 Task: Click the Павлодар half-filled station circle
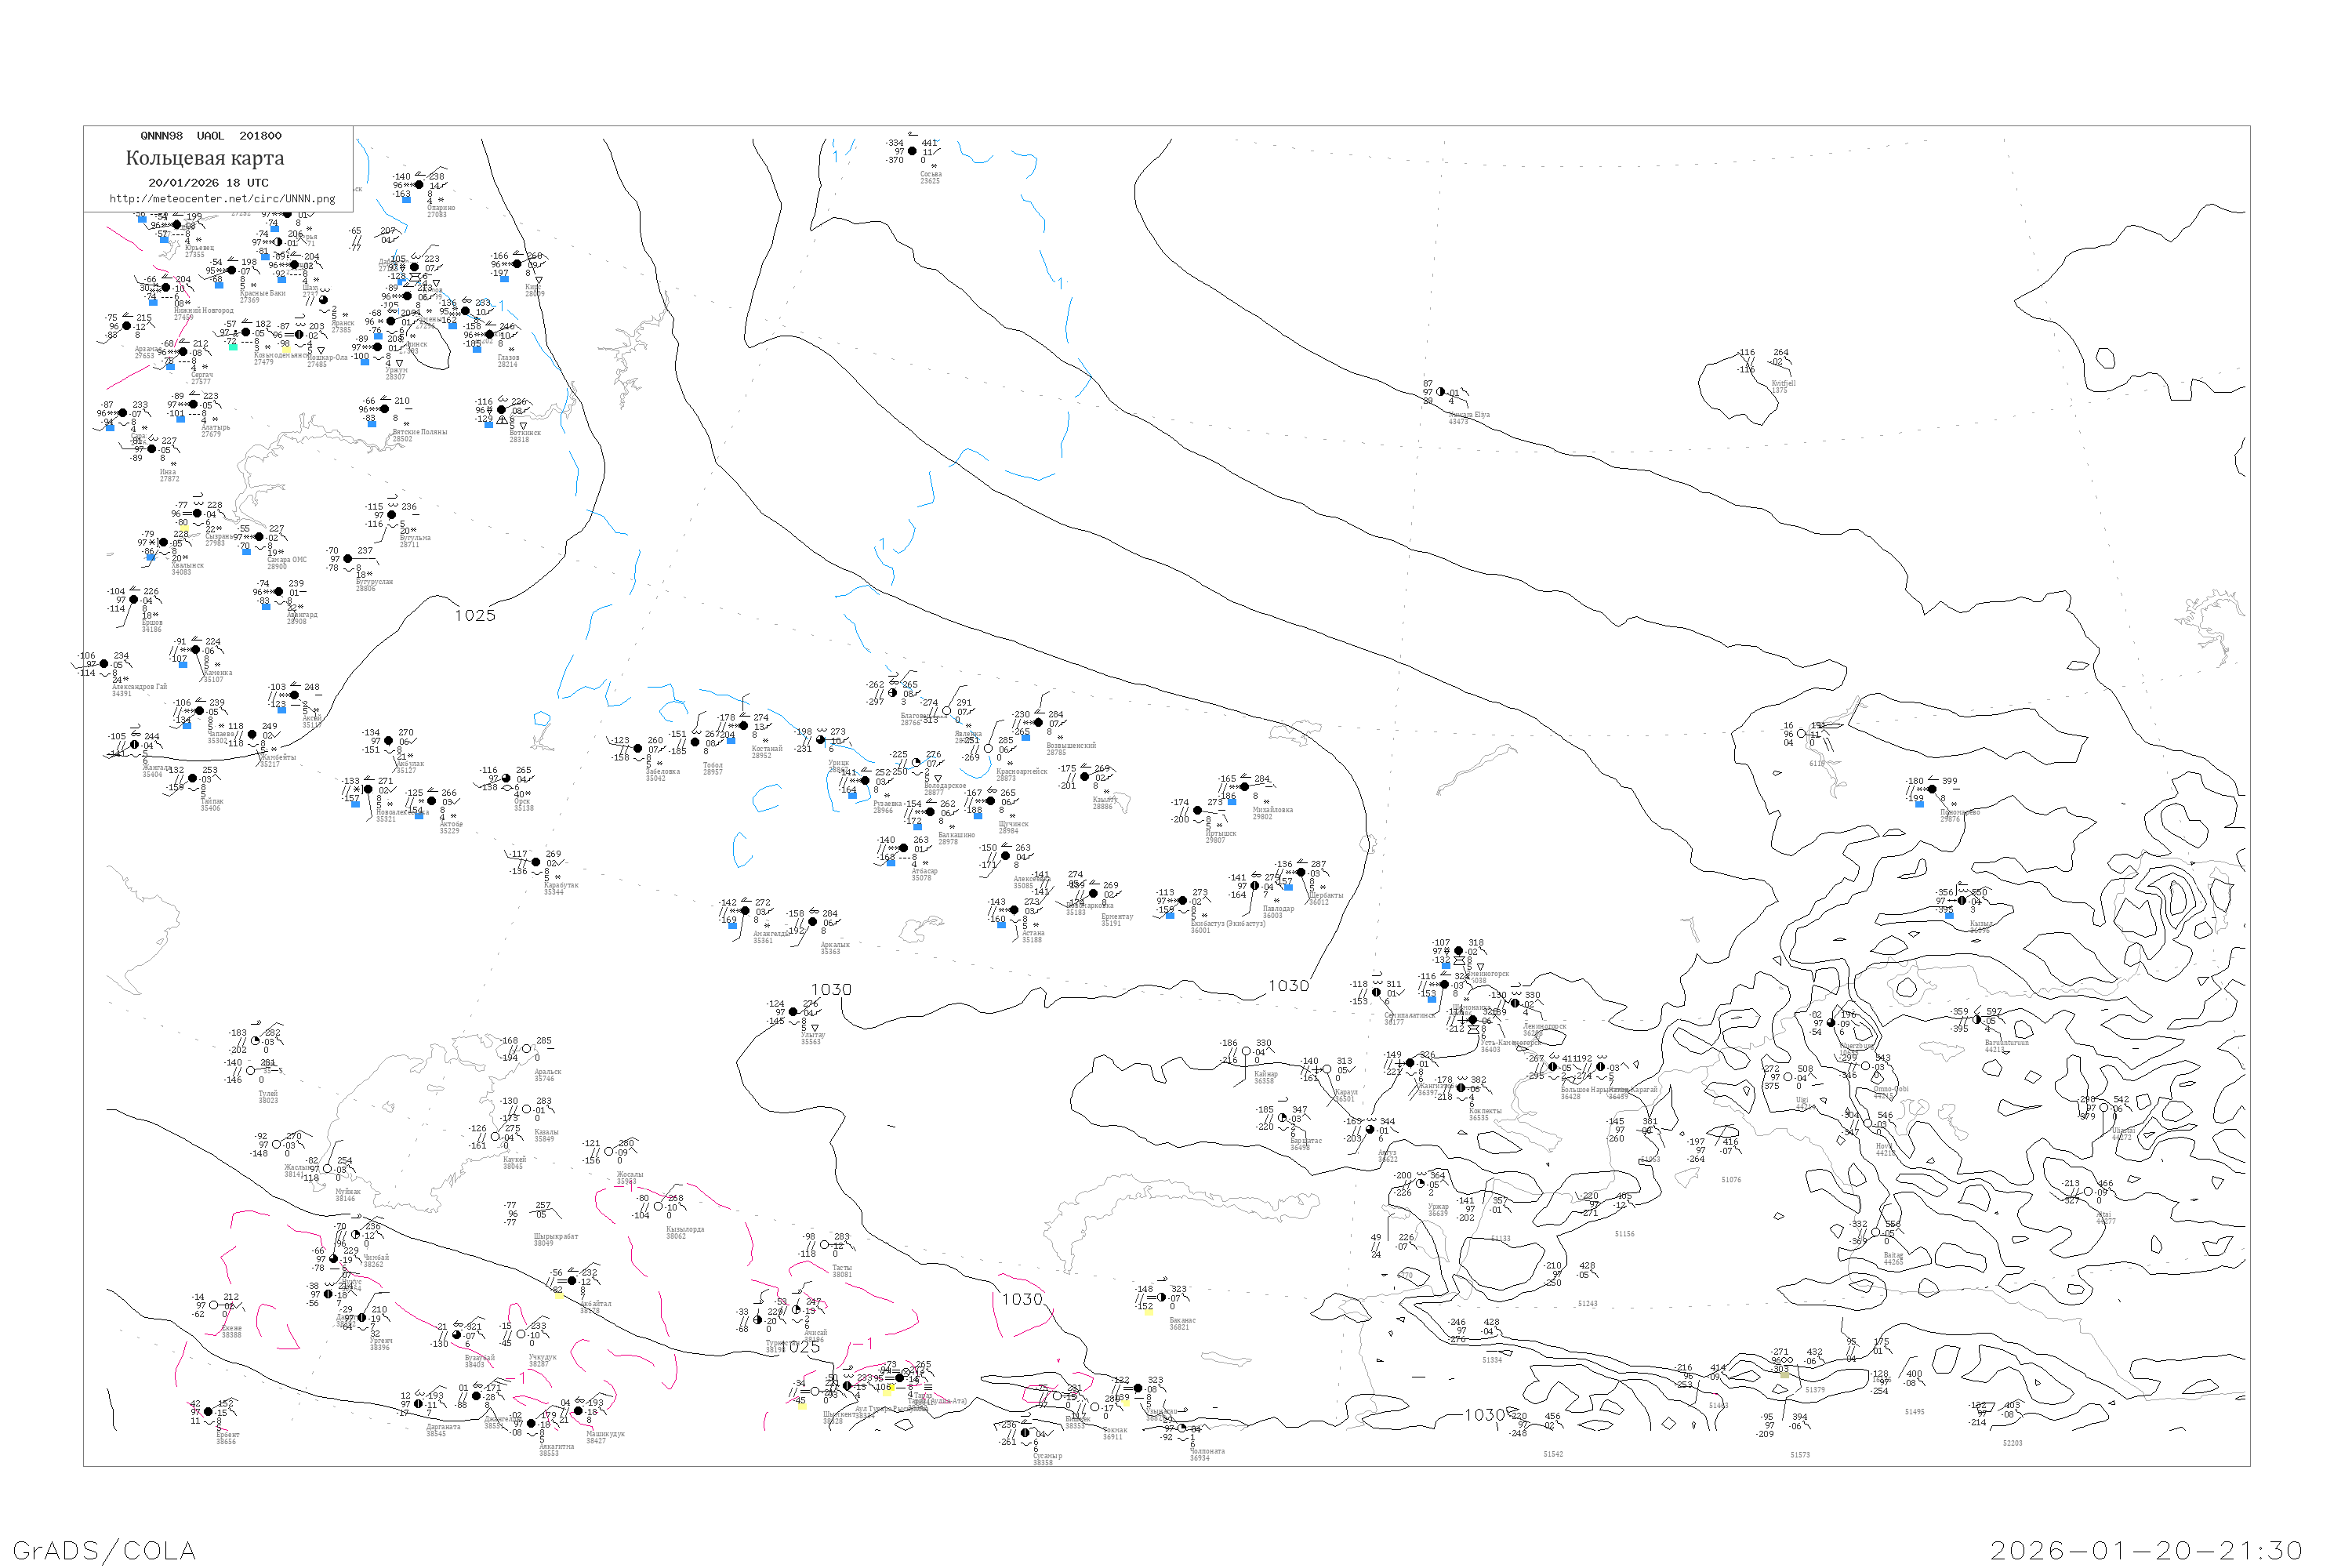pyautogui.click(x=1255, y=886)
